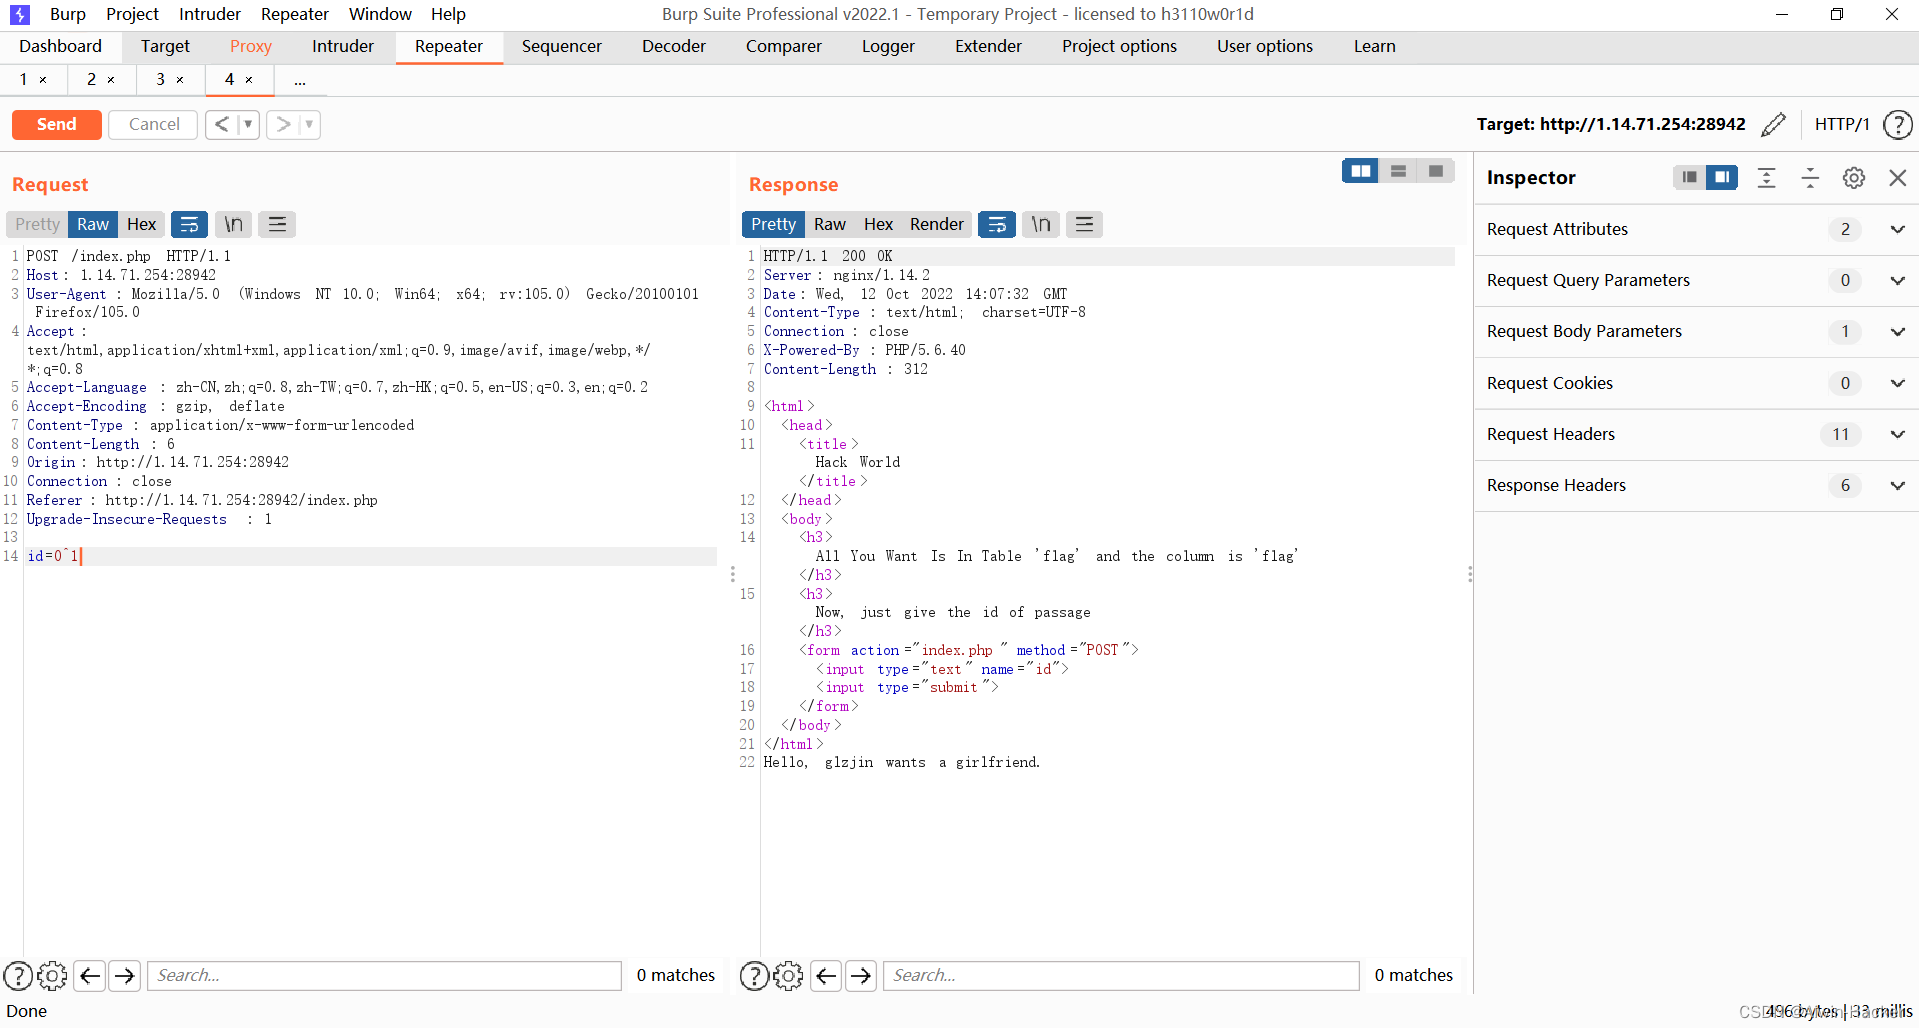
Task: Expand the Request Headers section in Inspector
Action: click(1897, 434)
